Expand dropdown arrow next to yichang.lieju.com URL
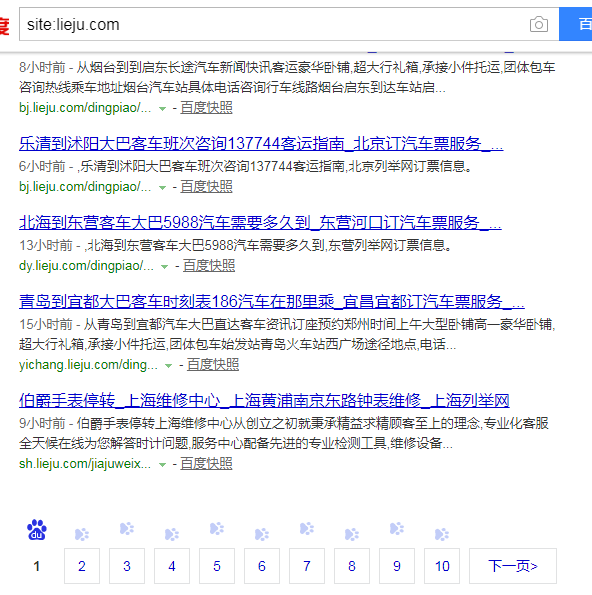This screenshot has width=592, height=595. pos(168,366)
